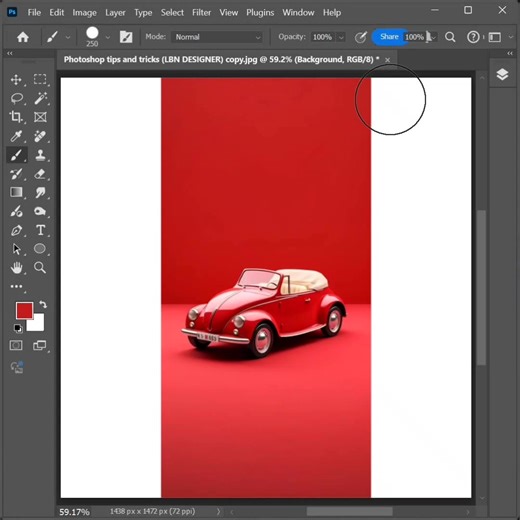This screenshot has height=520, width=520.
Task: Open the Brush Preset picker arrow
Action: coord(108,37)
